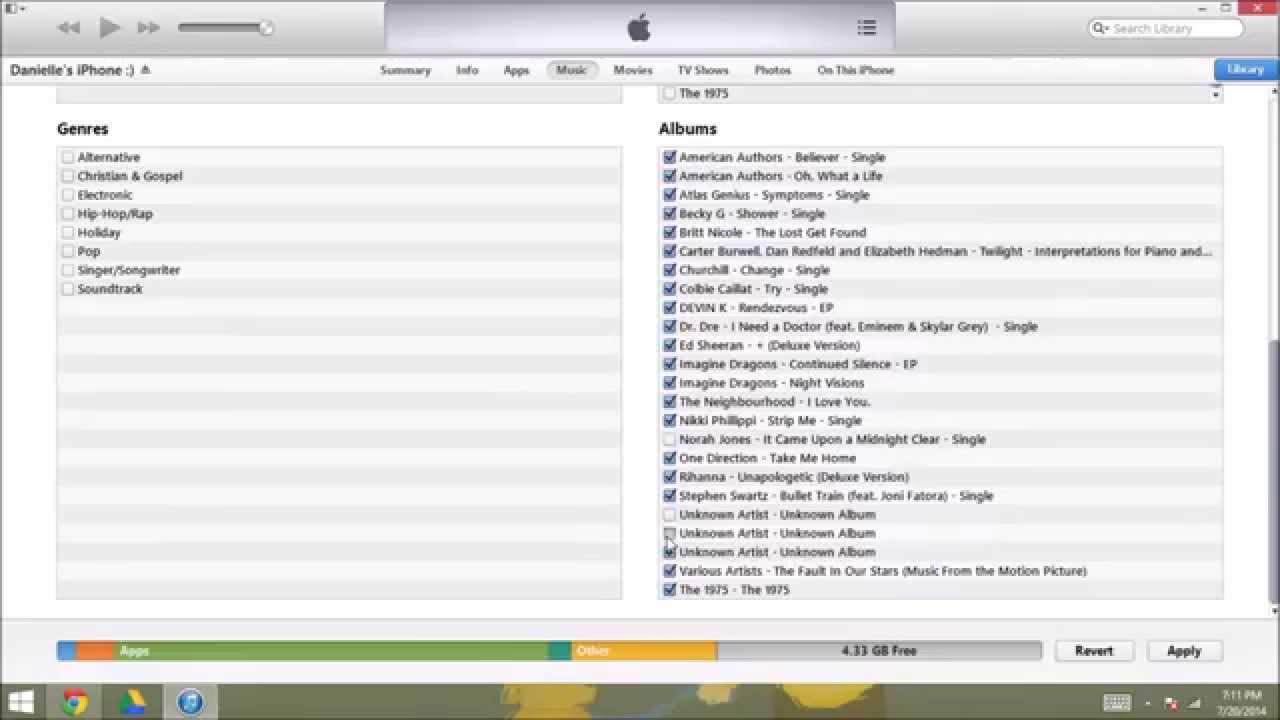Image resolution: width=1280 pixels, height=720 pixels.
Task: Select text DEVIN K - Rendezvous - EP
Action: click(x=756, y=308)
